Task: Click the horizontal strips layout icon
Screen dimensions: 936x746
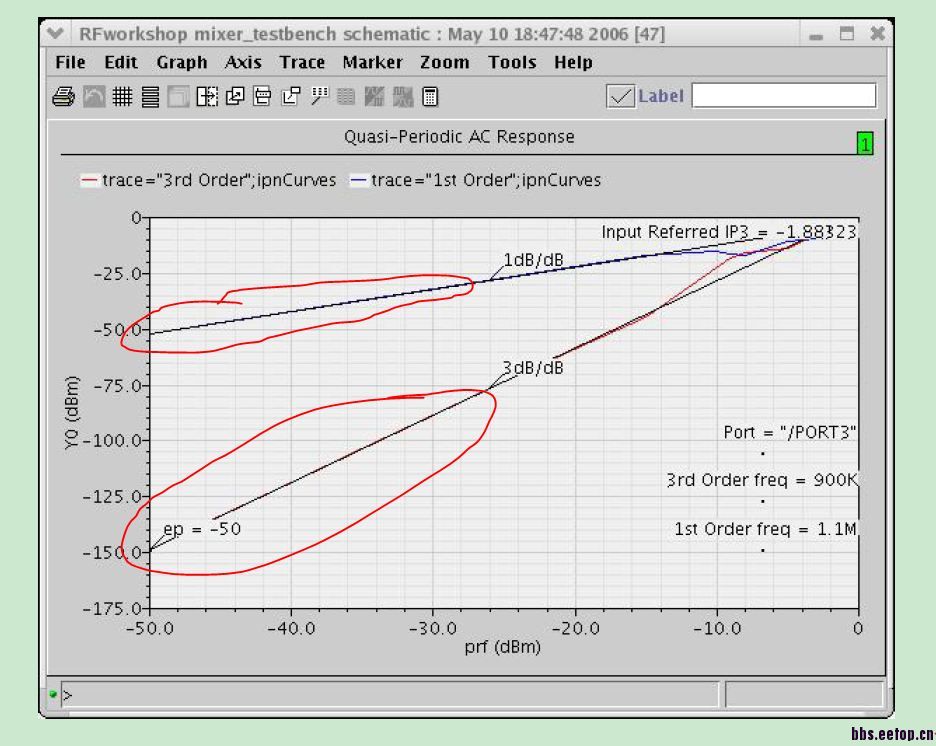Action: pos(150,97)
